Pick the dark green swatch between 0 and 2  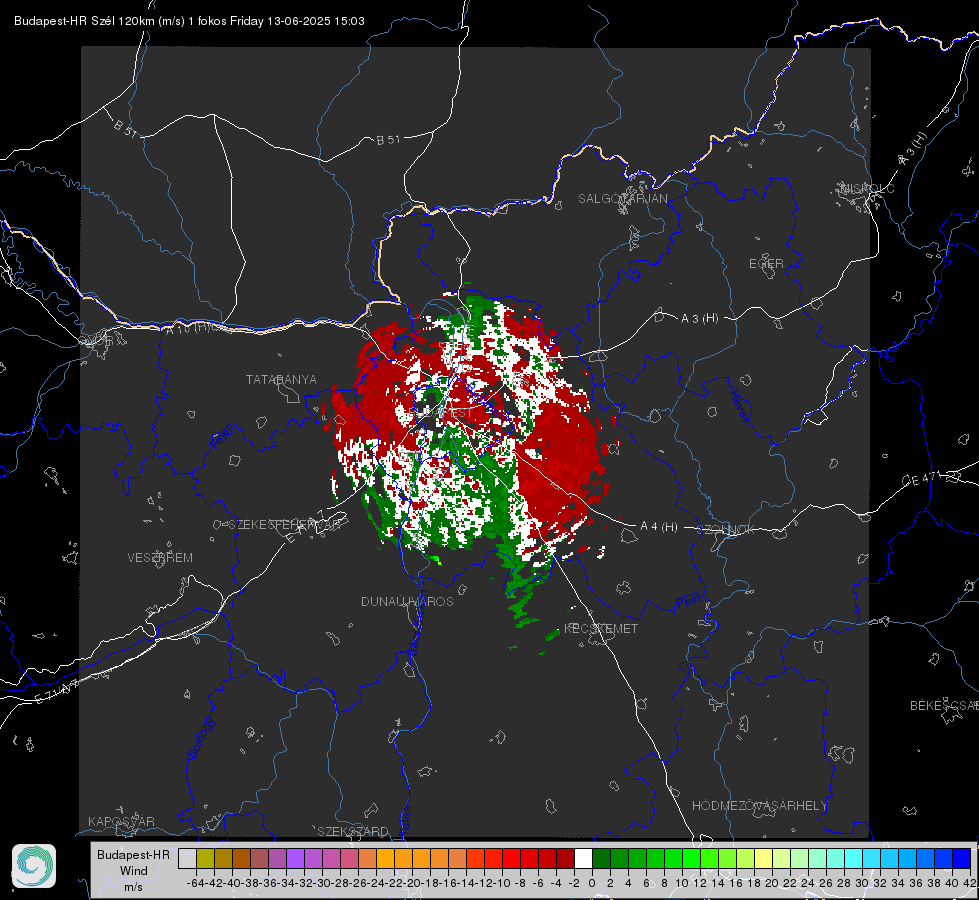601,858
